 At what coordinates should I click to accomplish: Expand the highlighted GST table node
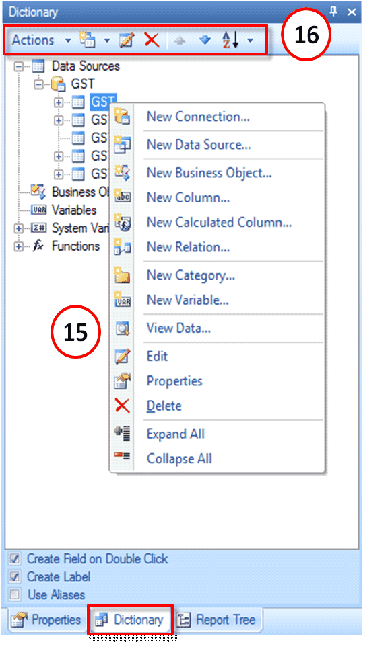(58, 102)
